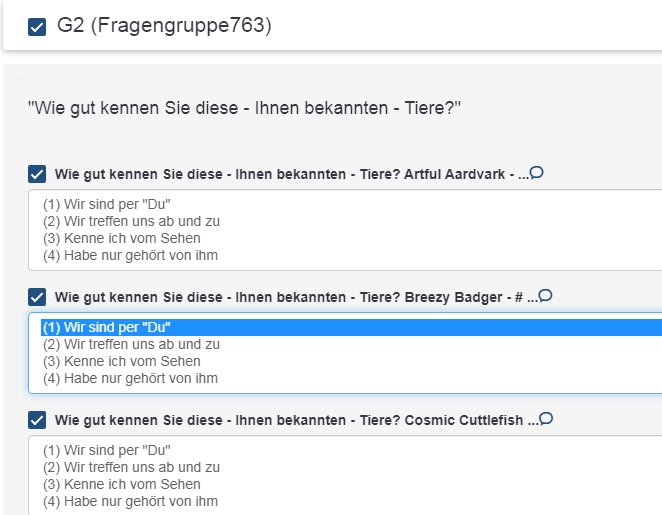The height and width of the screenshot is (515, 662).
Task: Choose '(2) Wir treffen uns ab und zu' for Breezy Badger
Action: click(x=131, y=344)
